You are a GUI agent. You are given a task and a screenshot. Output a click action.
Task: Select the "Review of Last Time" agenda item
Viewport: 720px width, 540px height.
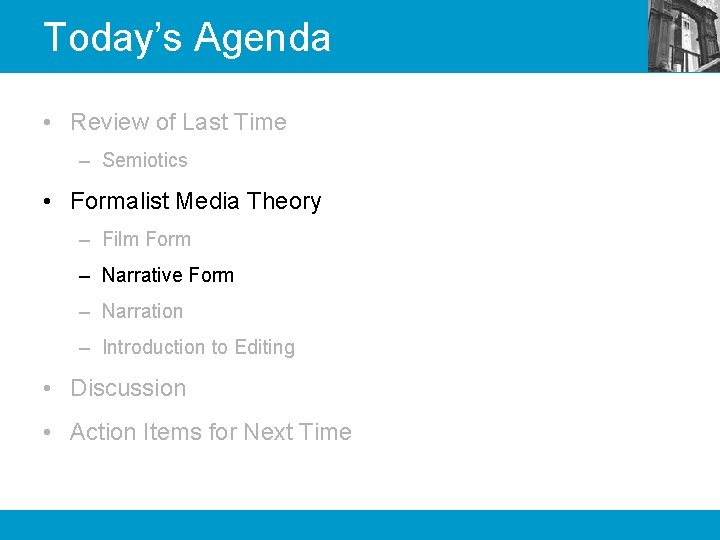178,122
